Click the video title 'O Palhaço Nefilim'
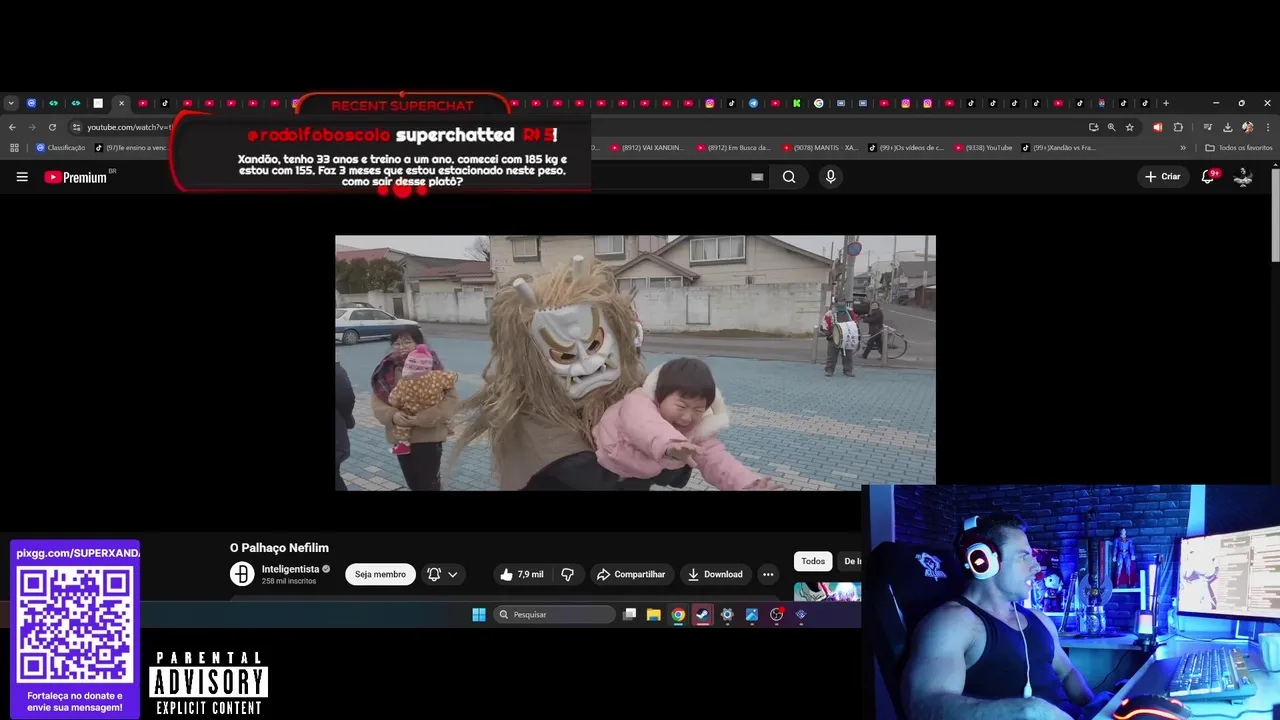 [279, 548]
